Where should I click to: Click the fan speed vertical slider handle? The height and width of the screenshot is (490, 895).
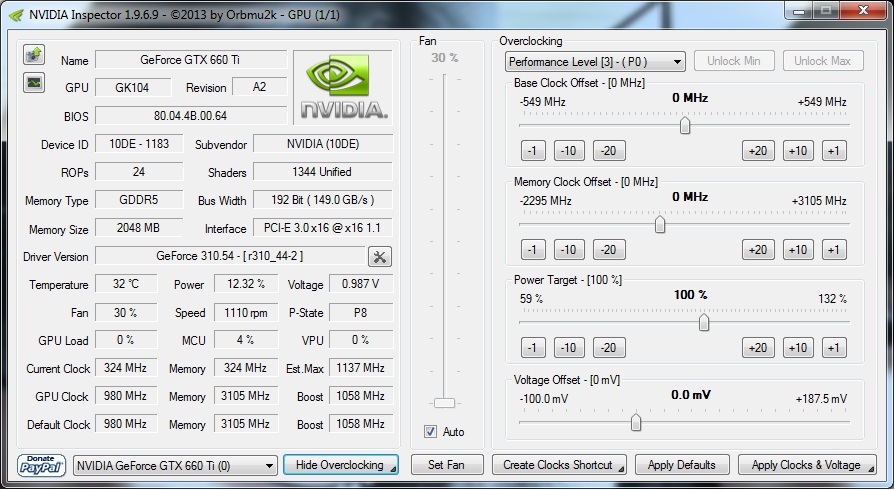[x=444, y=403]
